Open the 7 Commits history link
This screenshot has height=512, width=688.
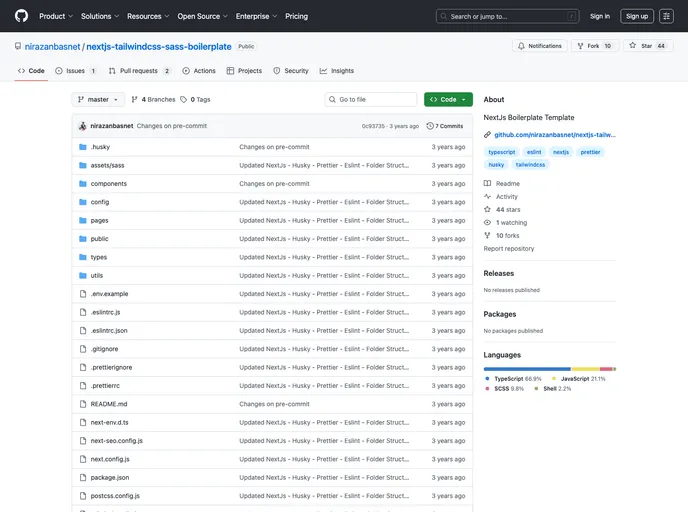click(444, 126)
